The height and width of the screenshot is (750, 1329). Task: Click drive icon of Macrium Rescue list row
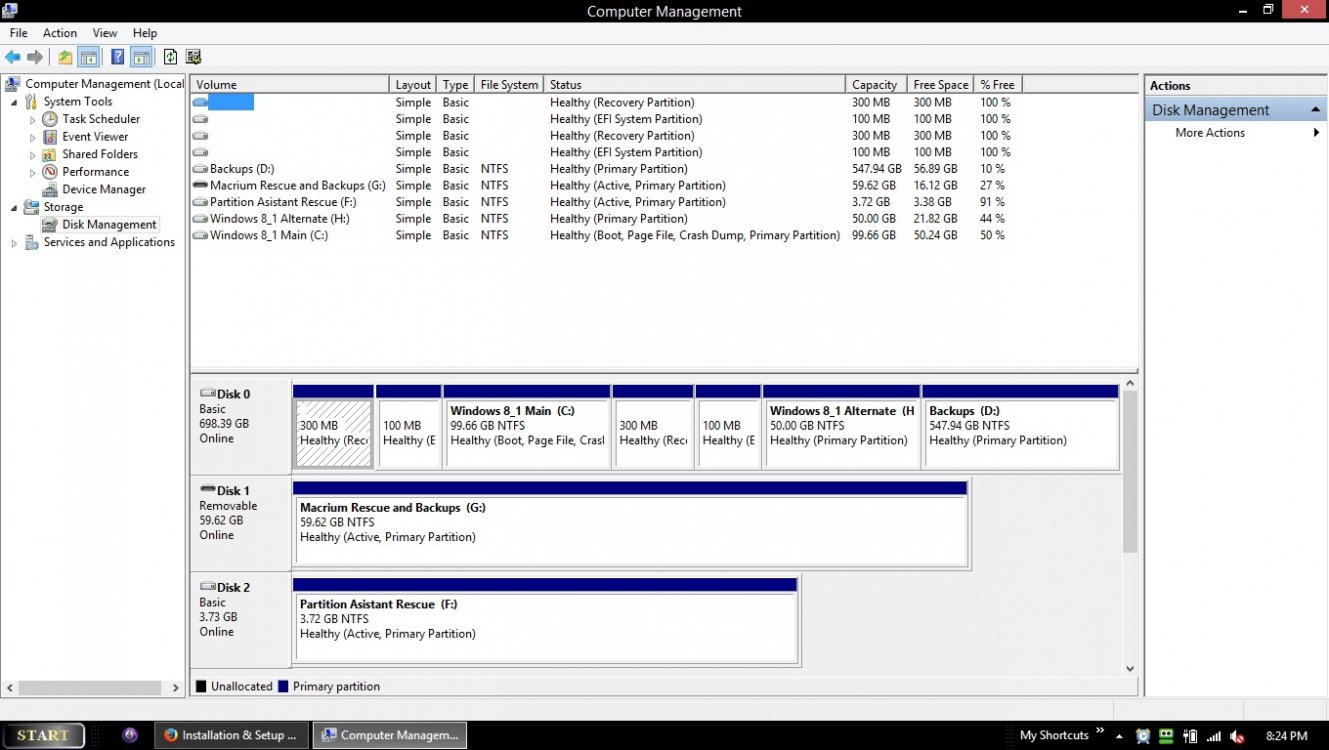tap(200, 186)
